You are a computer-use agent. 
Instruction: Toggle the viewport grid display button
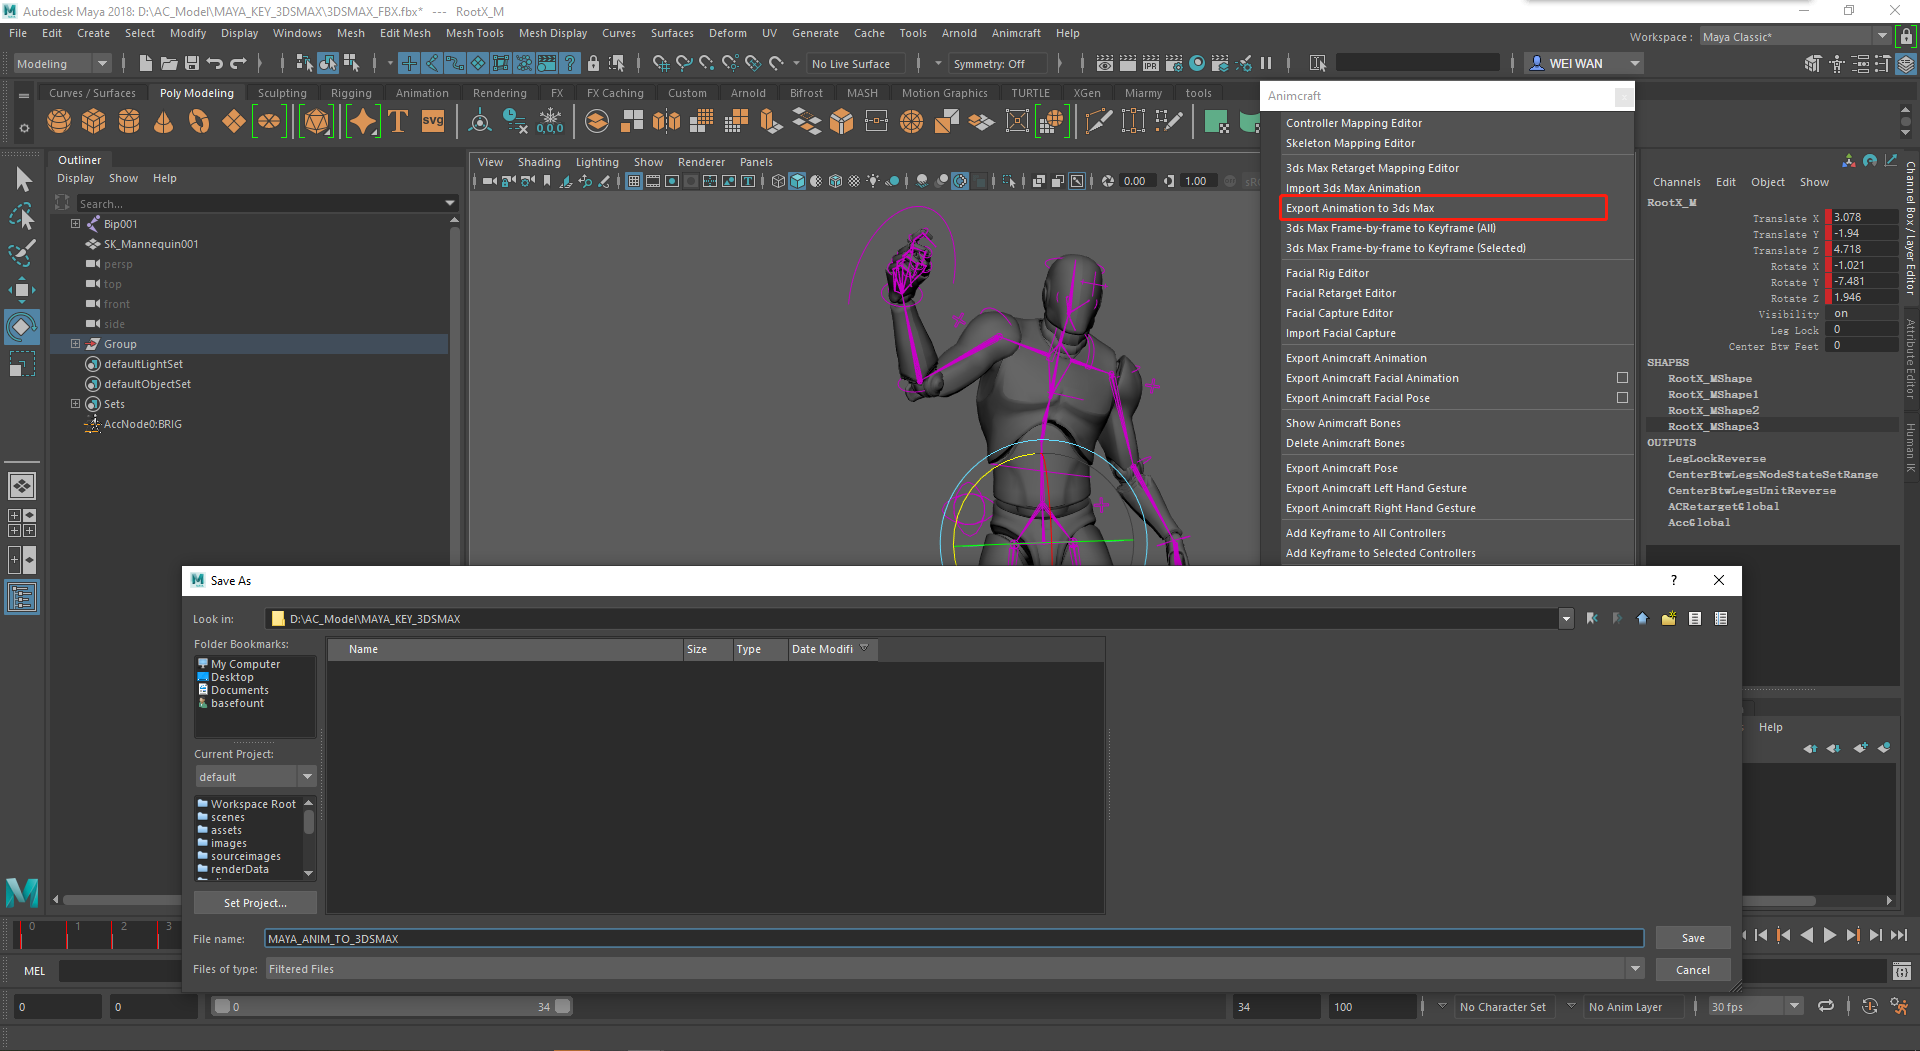[634, 182]
